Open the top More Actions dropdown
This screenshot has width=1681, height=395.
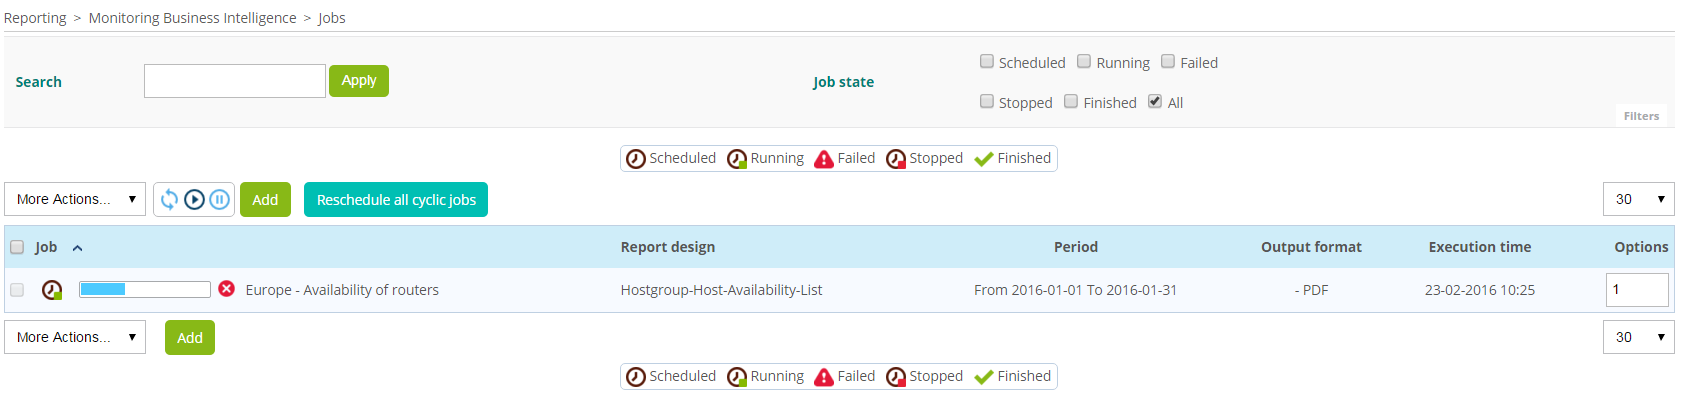(x=75, y=199)
